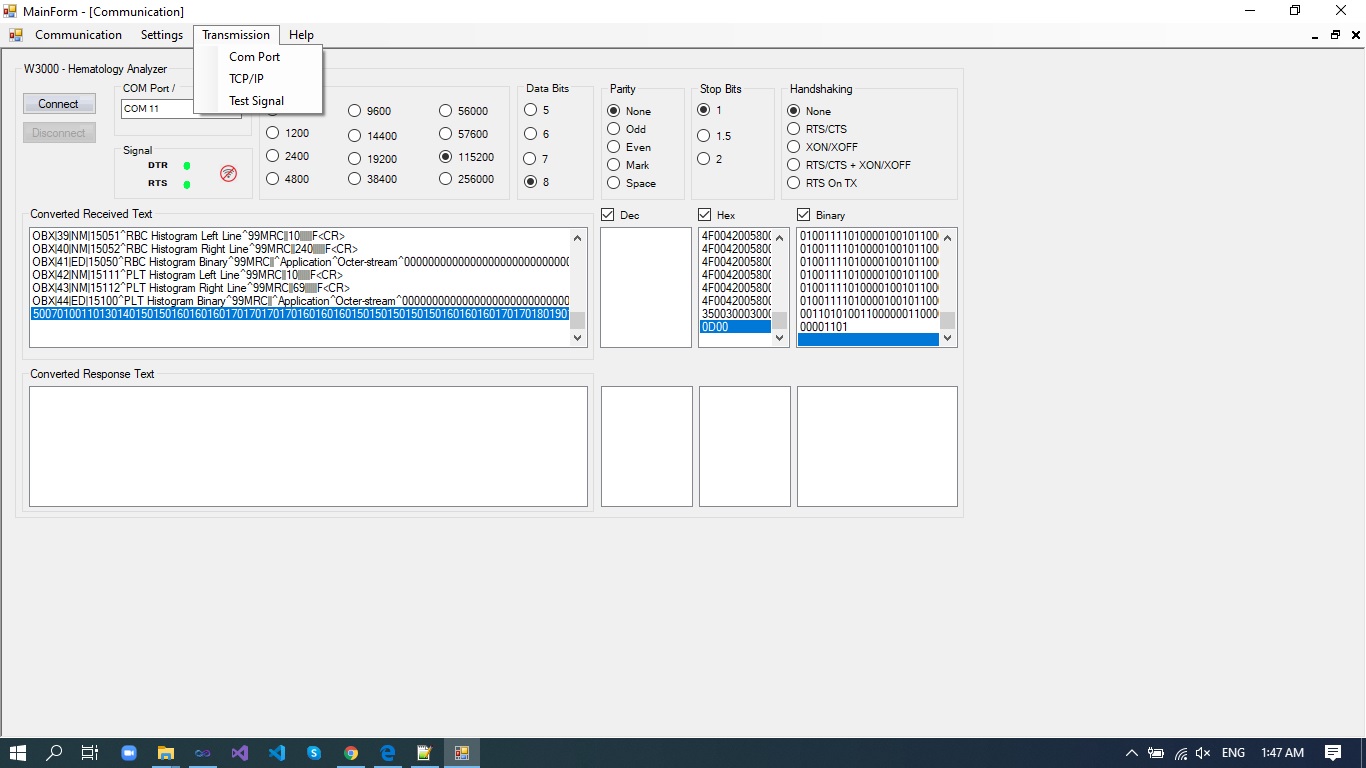Screen dimensions: 1366x768
Task: Select the 9600 baud rate option
Action: [355, 111]
